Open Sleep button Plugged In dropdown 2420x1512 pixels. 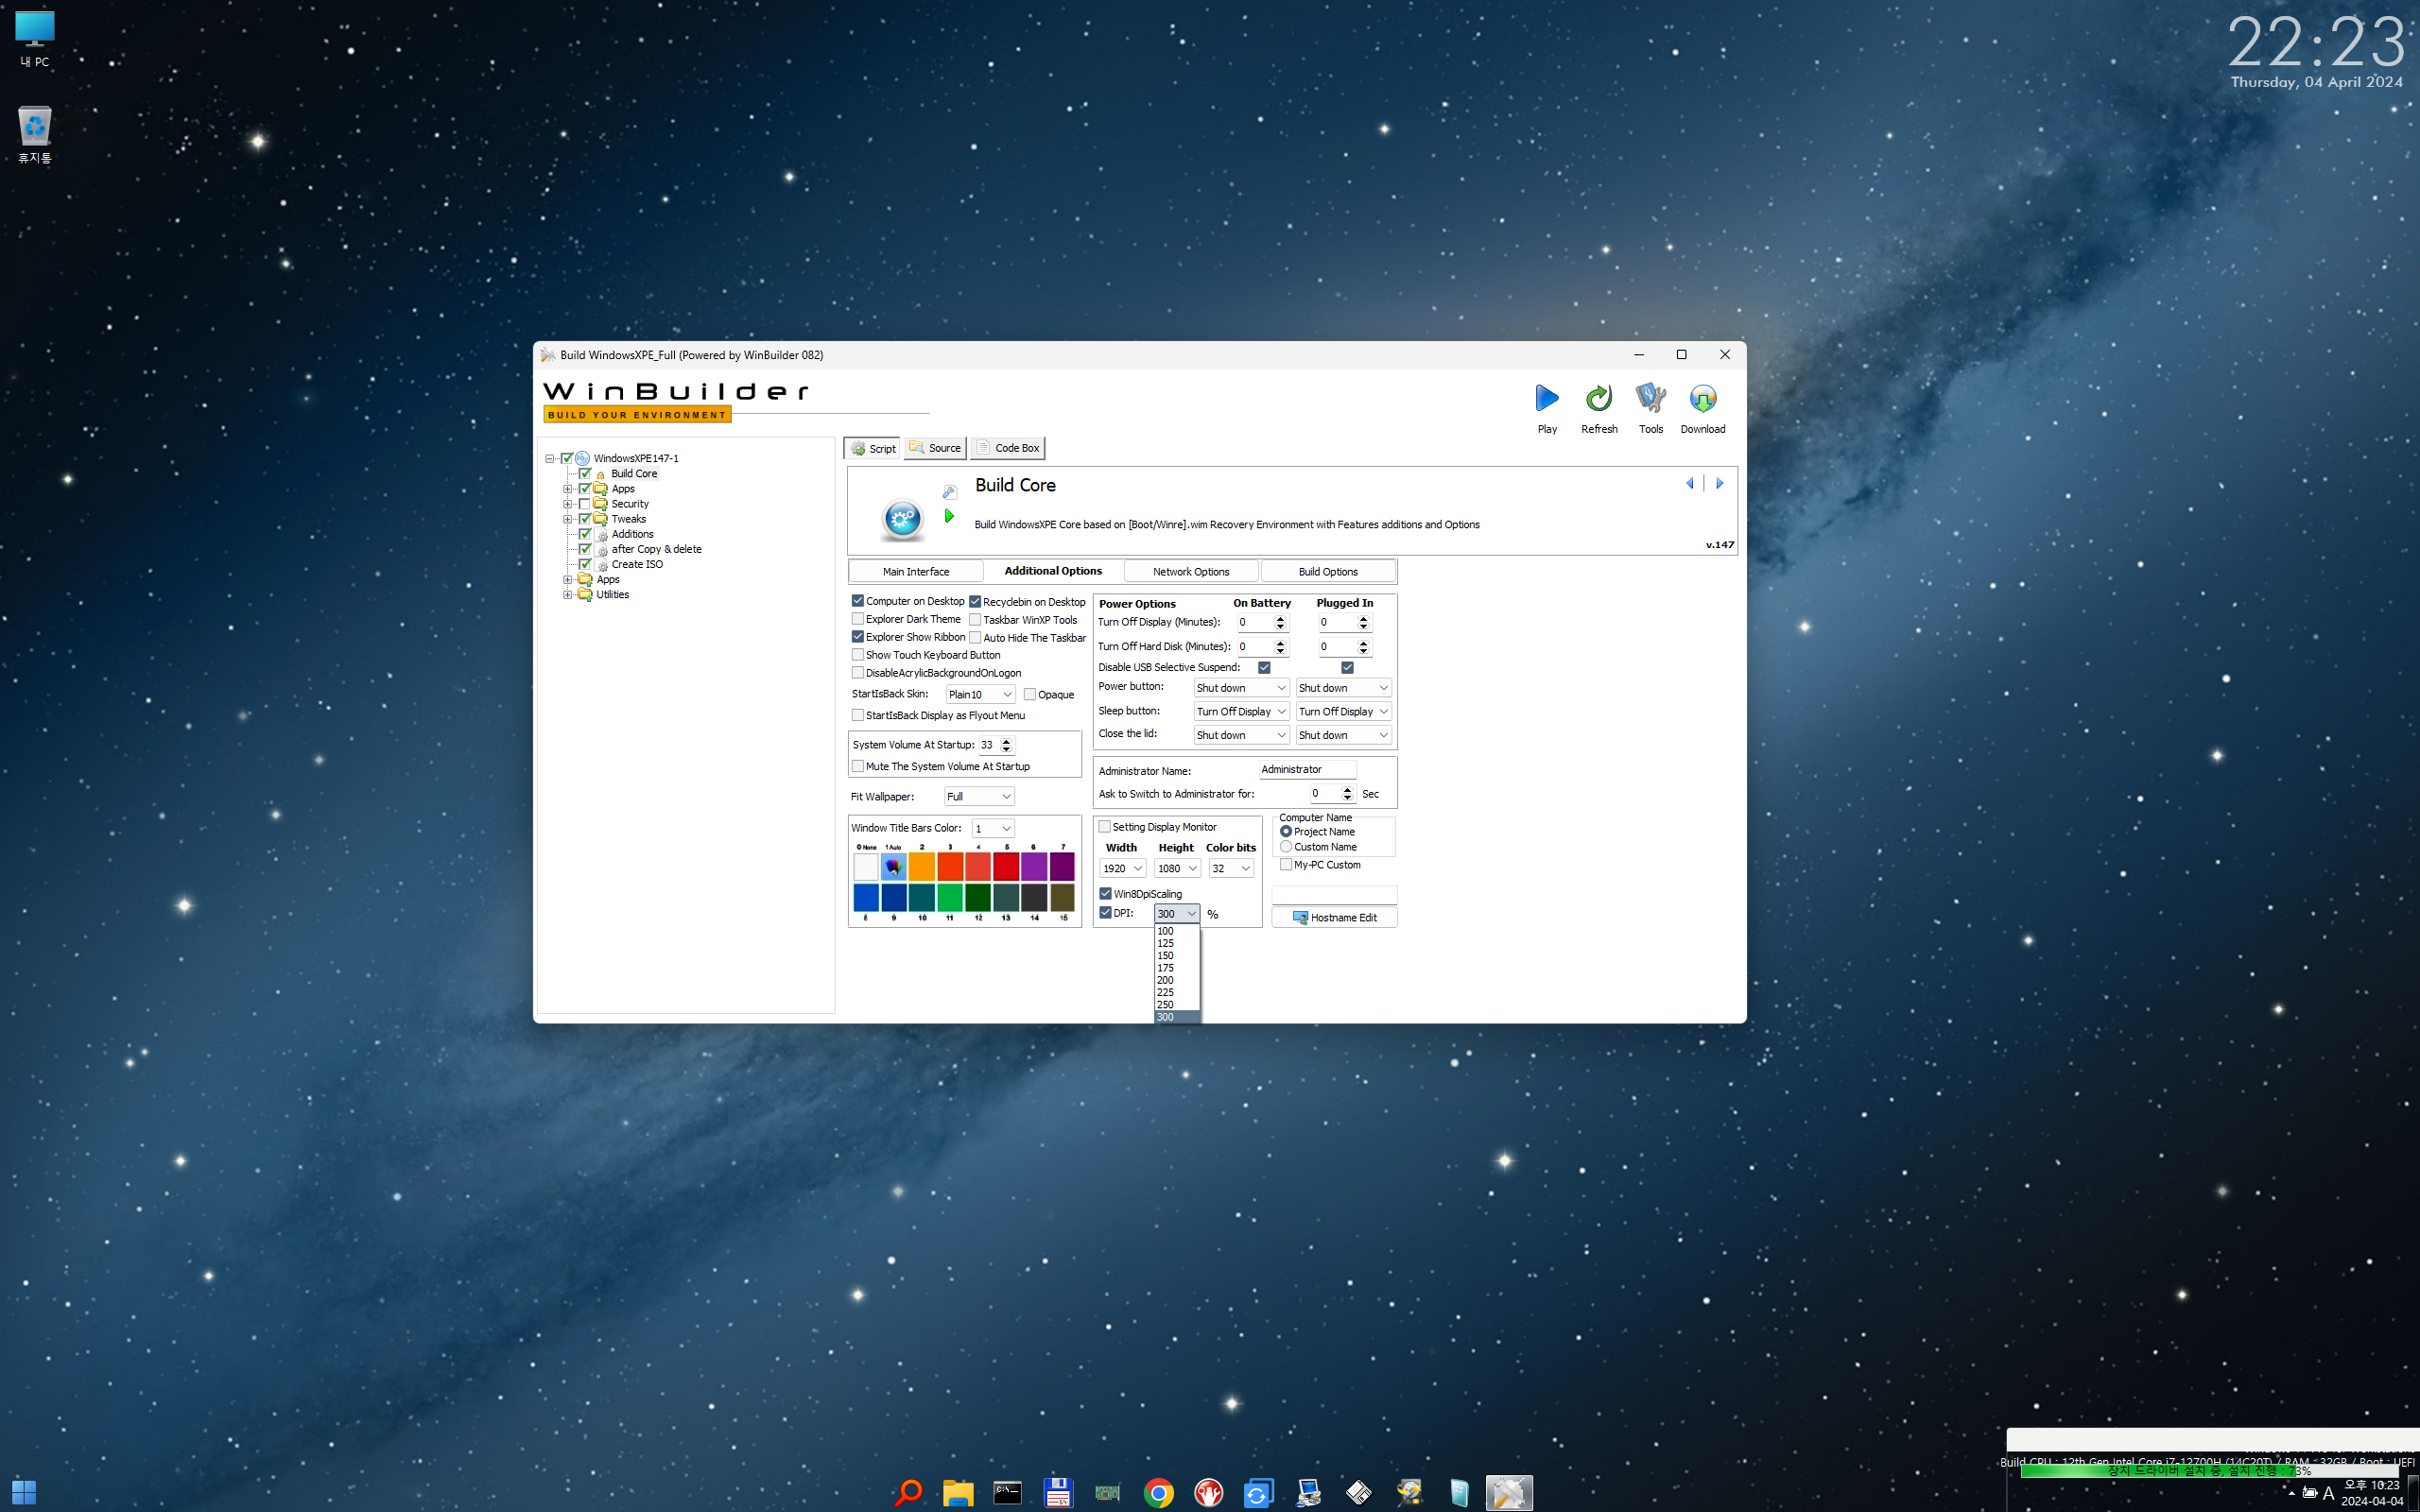click(x=1343, y=712)
